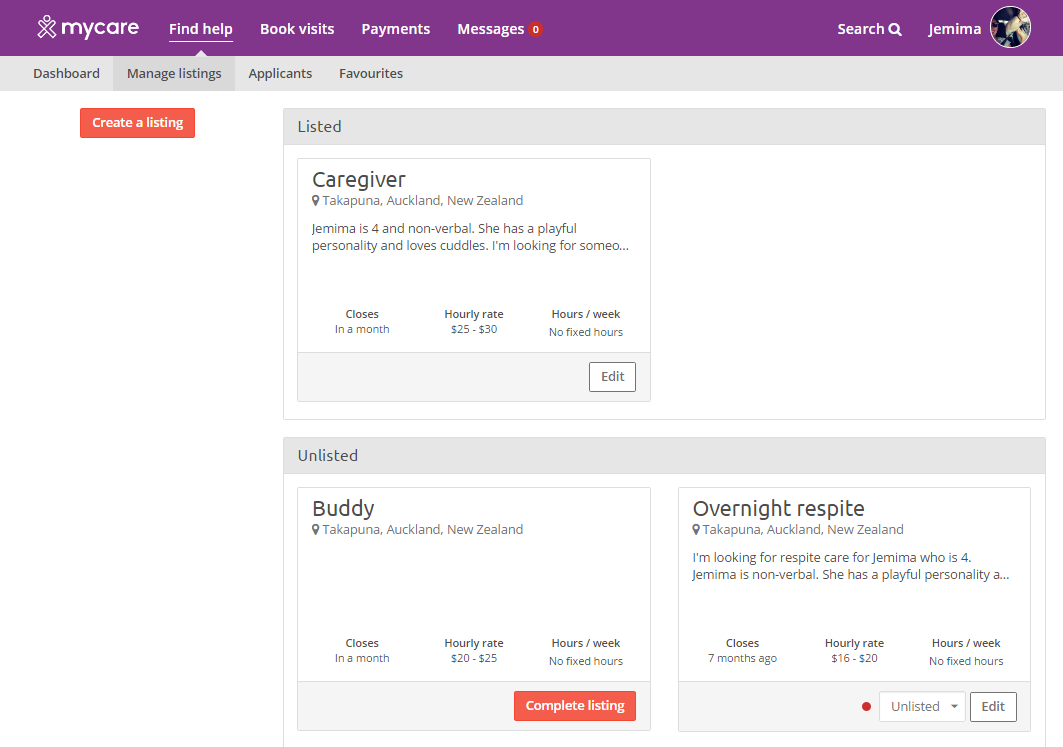Click the Messages unread count badge
The width and height of the screenshot is (1063, 747).
536,29
